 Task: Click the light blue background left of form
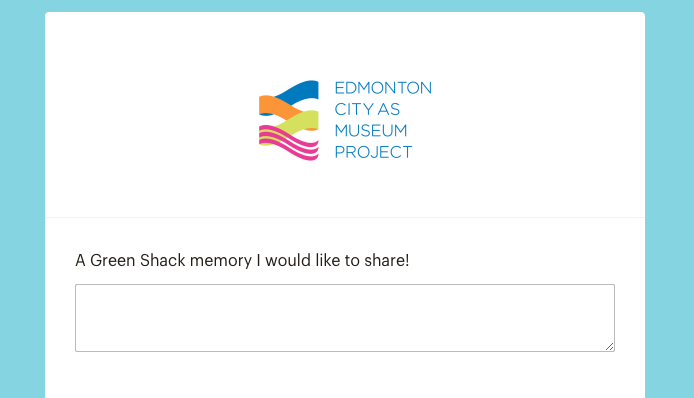pyautogui.click(x=22, y=199)
